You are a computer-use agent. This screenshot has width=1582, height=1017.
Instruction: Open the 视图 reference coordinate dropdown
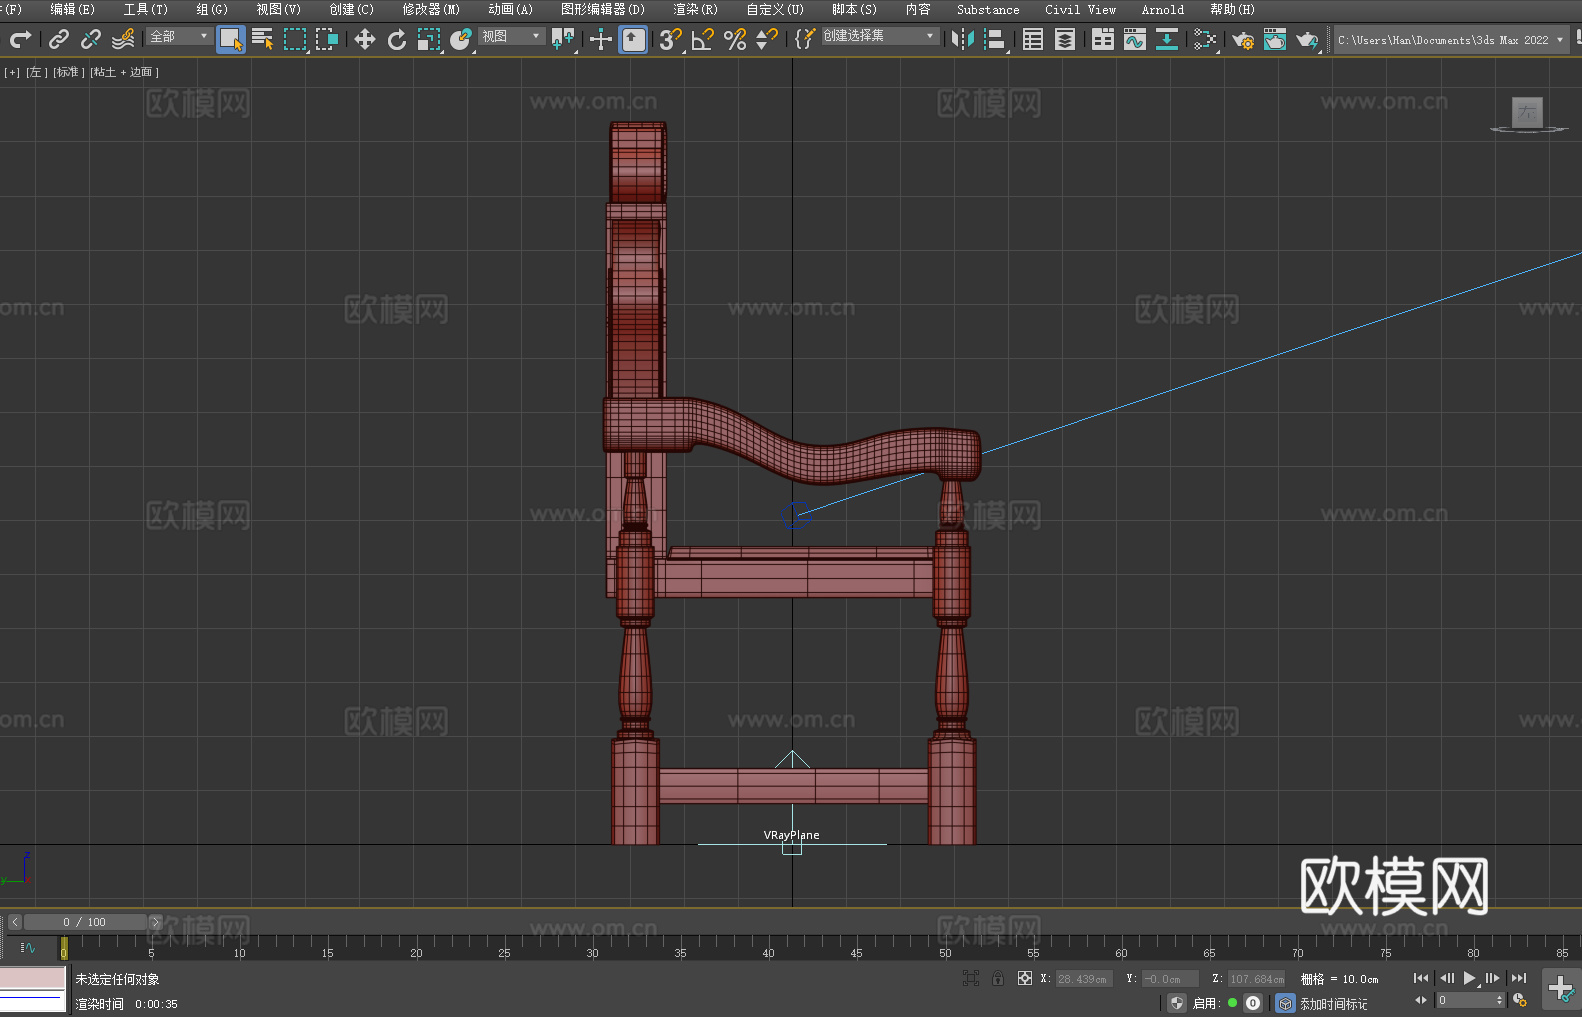click(511, 36)
